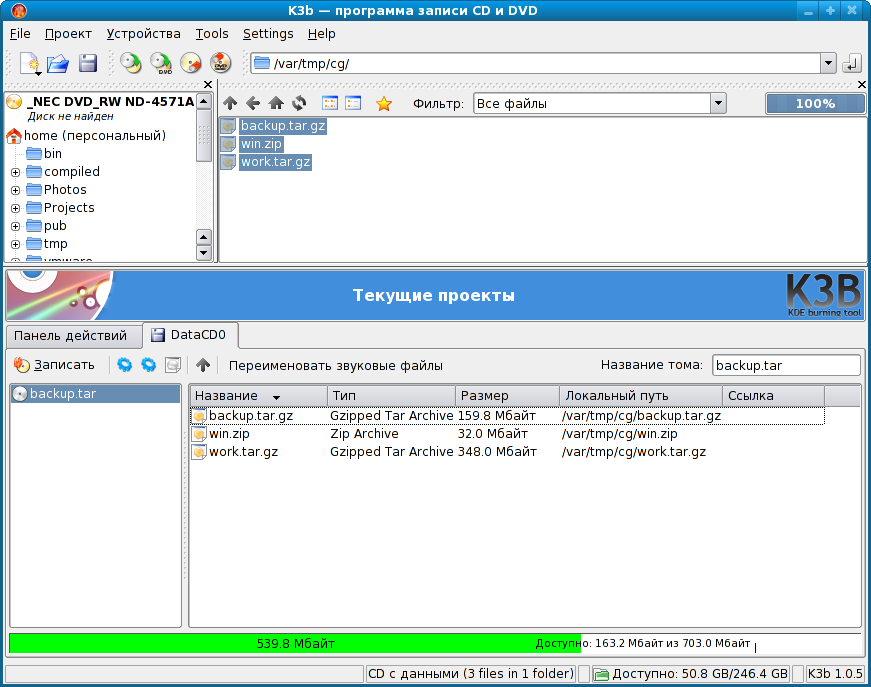Click the 100% progress indicator
The height and width of the screenshot is (687, 871).
(815, 103)
